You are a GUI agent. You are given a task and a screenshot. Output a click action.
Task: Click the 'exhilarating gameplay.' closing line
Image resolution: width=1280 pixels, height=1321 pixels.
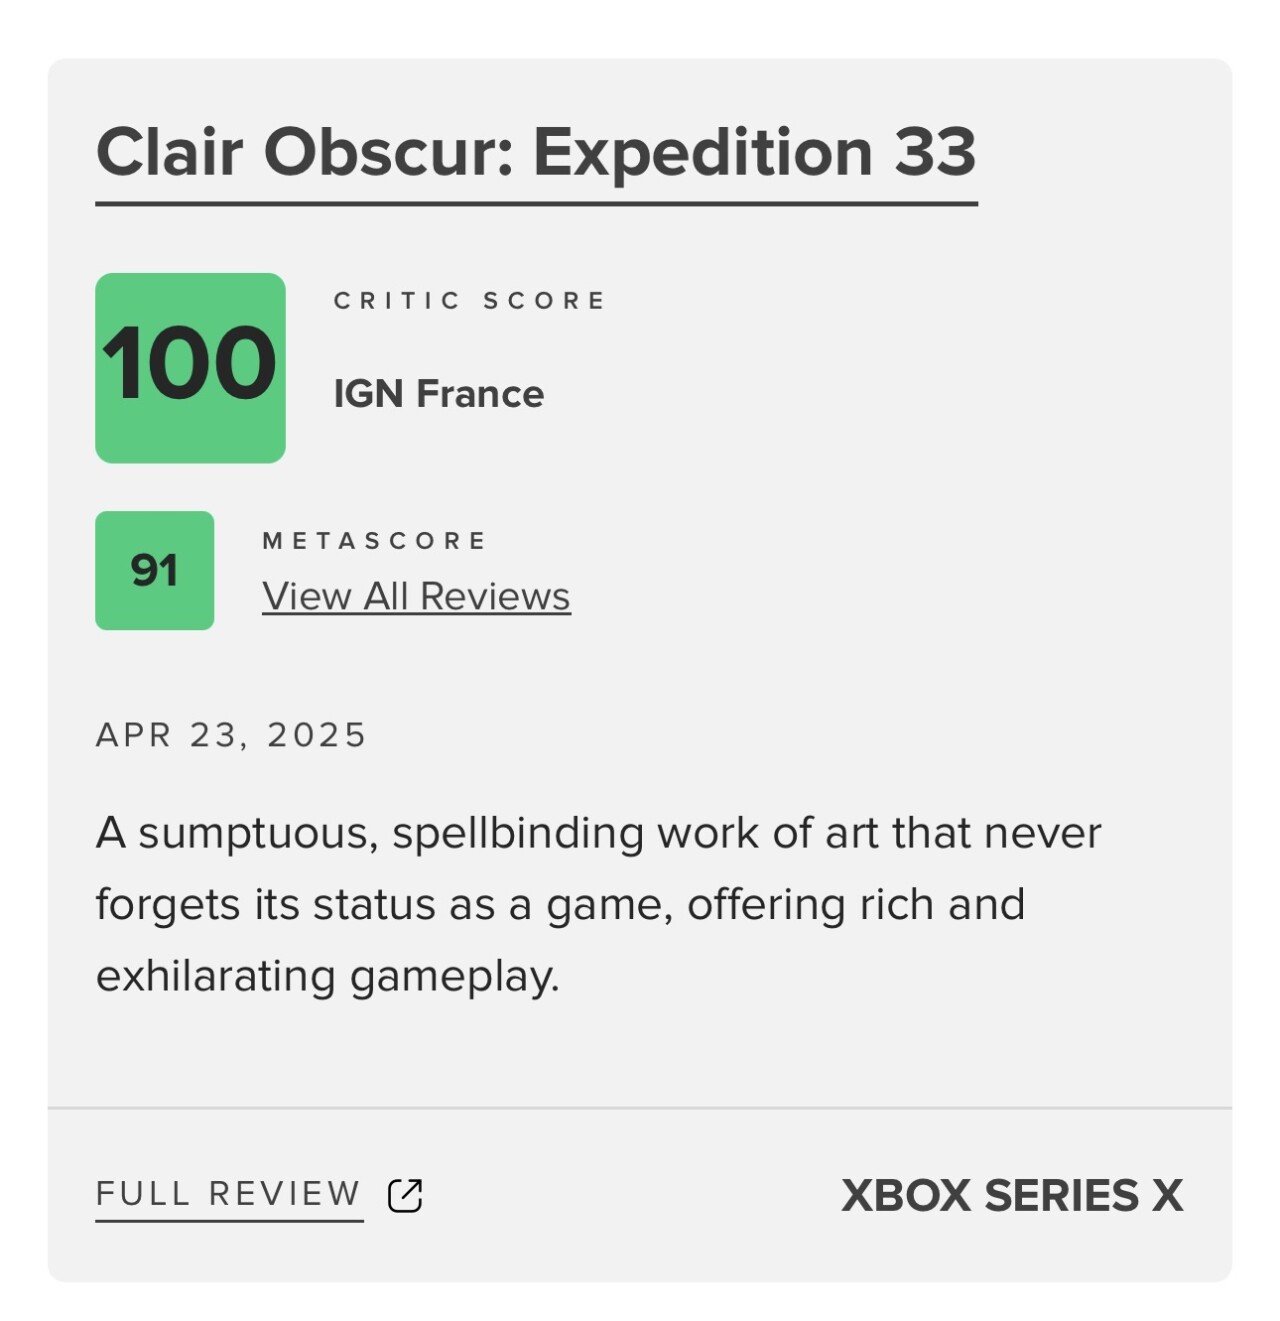tap(327, 977)
